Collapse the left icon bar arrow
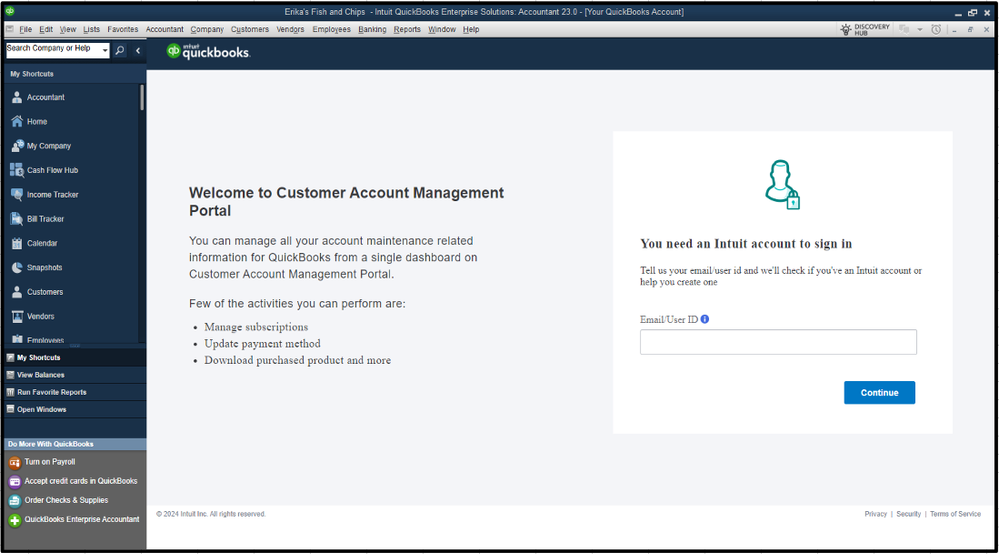The height and width of the screenshot is (554, 999). pyautogui.click(x=138, y=50)
